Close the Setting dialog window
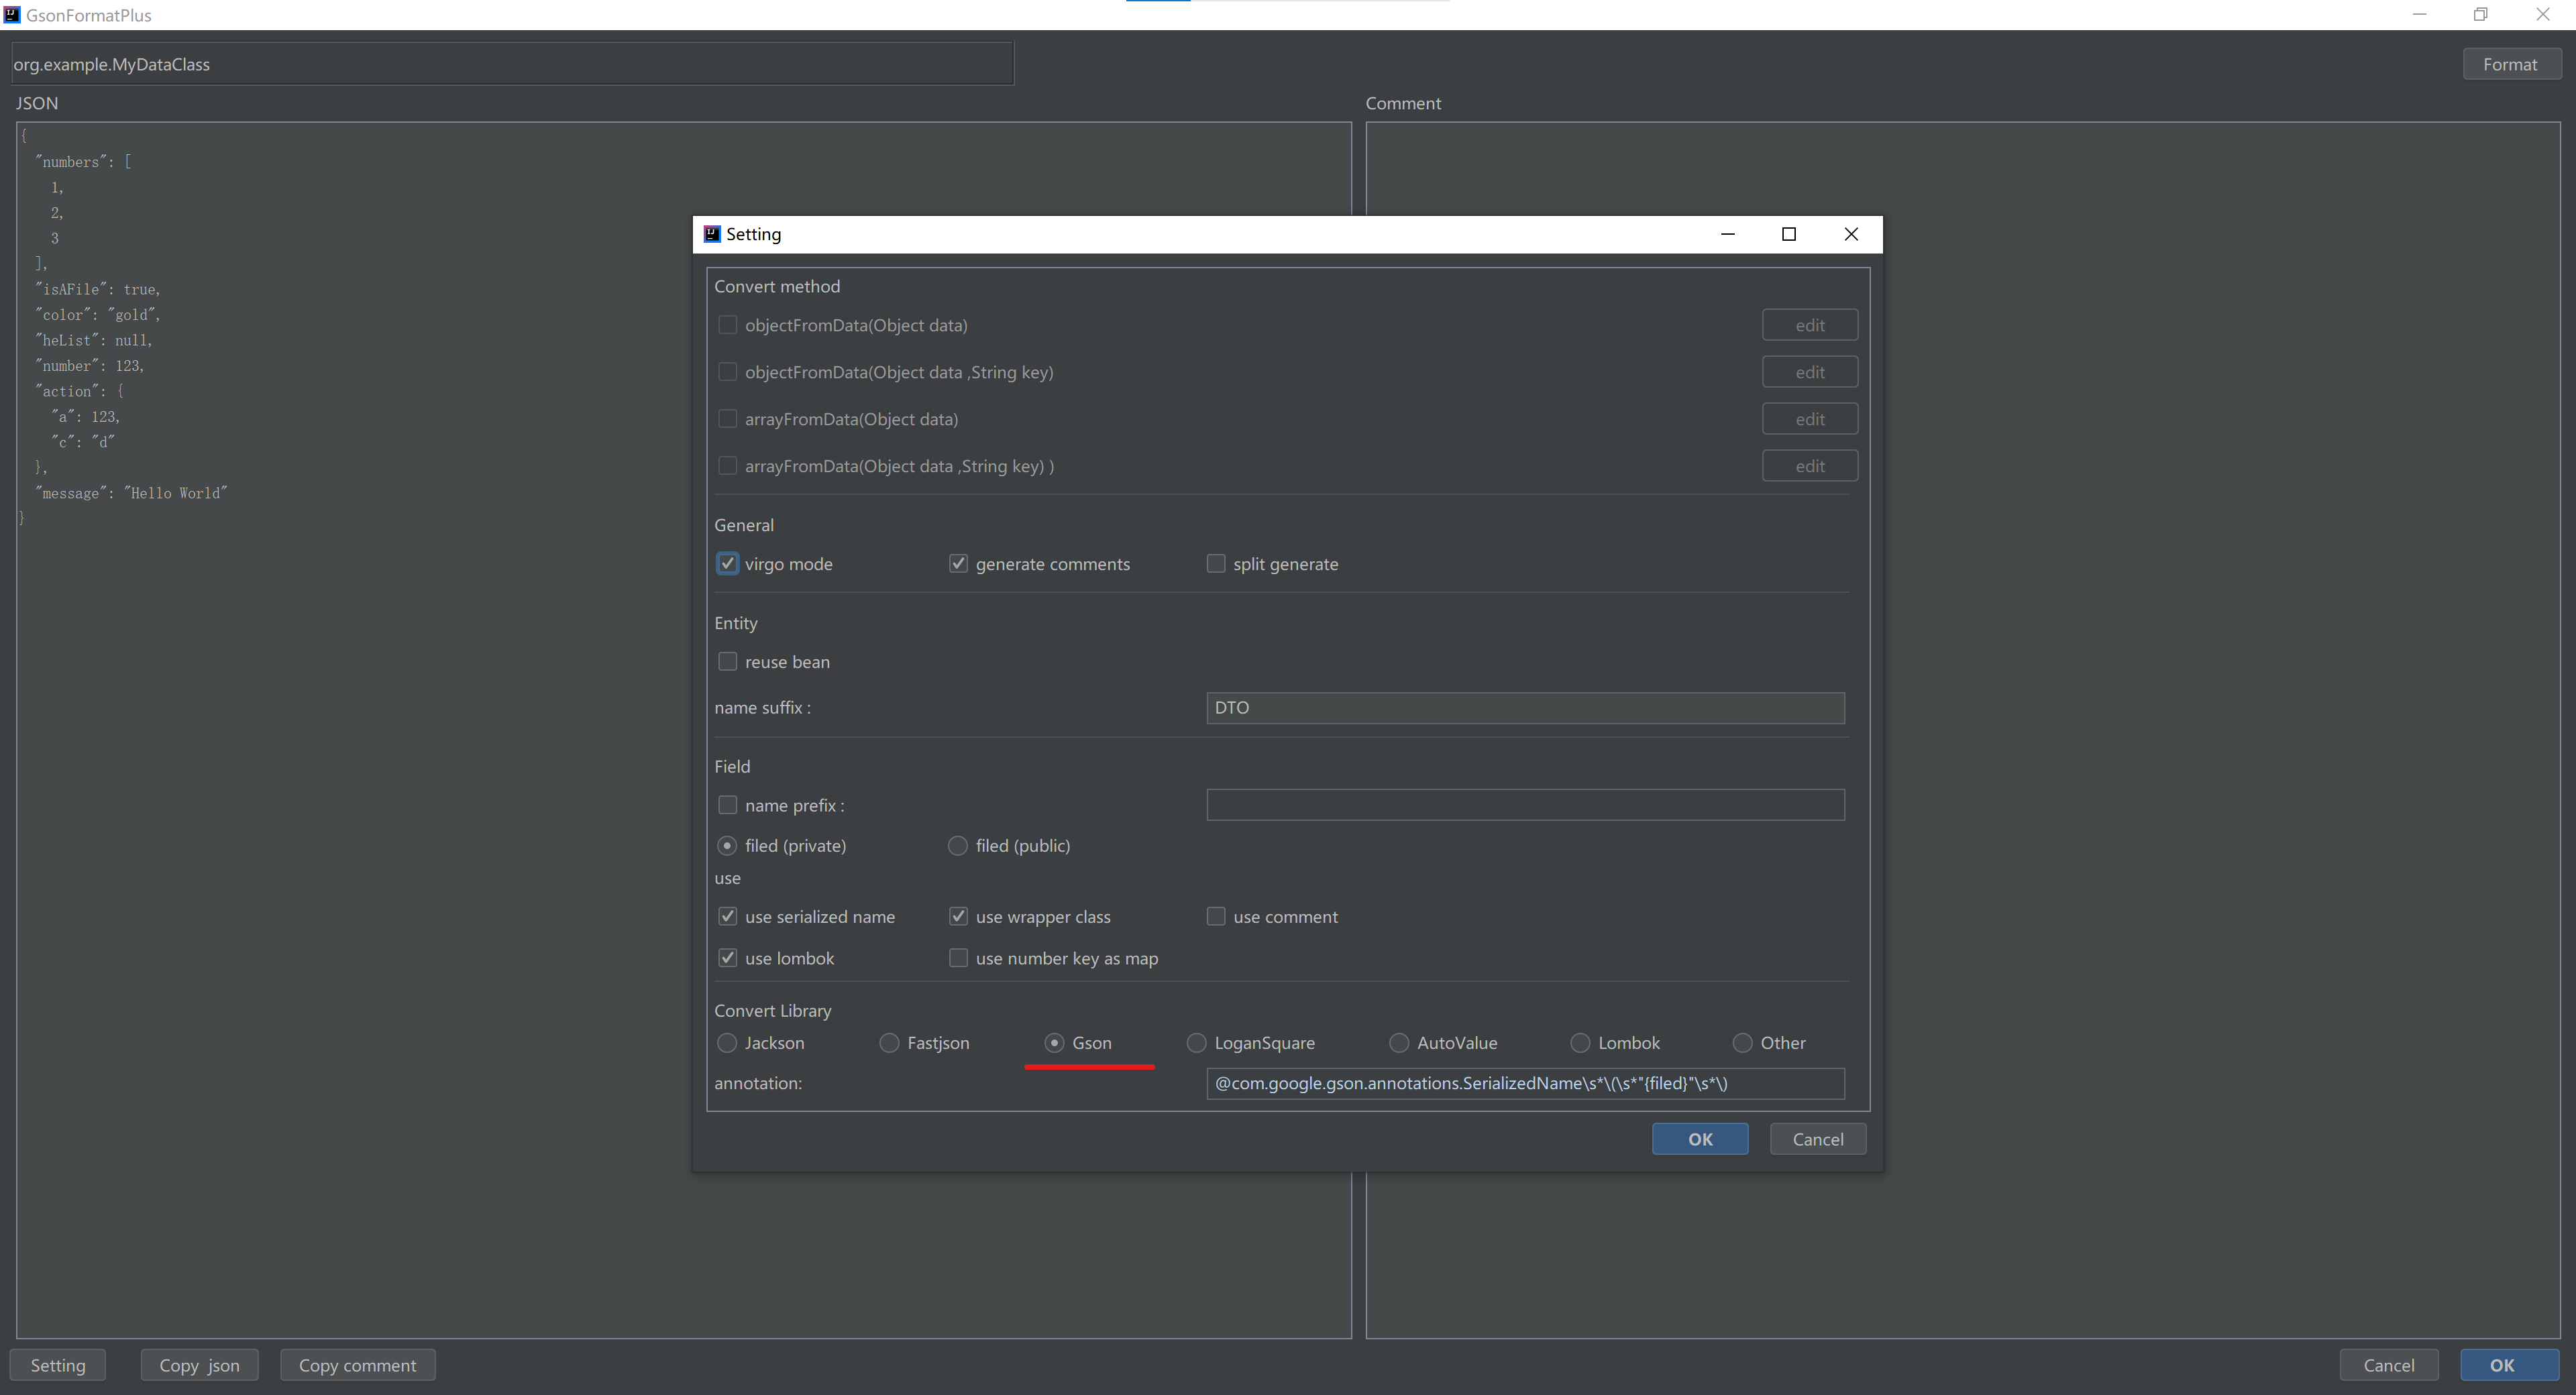Image resolution: width=2576 pixels, height=1395 pixels. pyautogui.click(x=1851, y=234)
